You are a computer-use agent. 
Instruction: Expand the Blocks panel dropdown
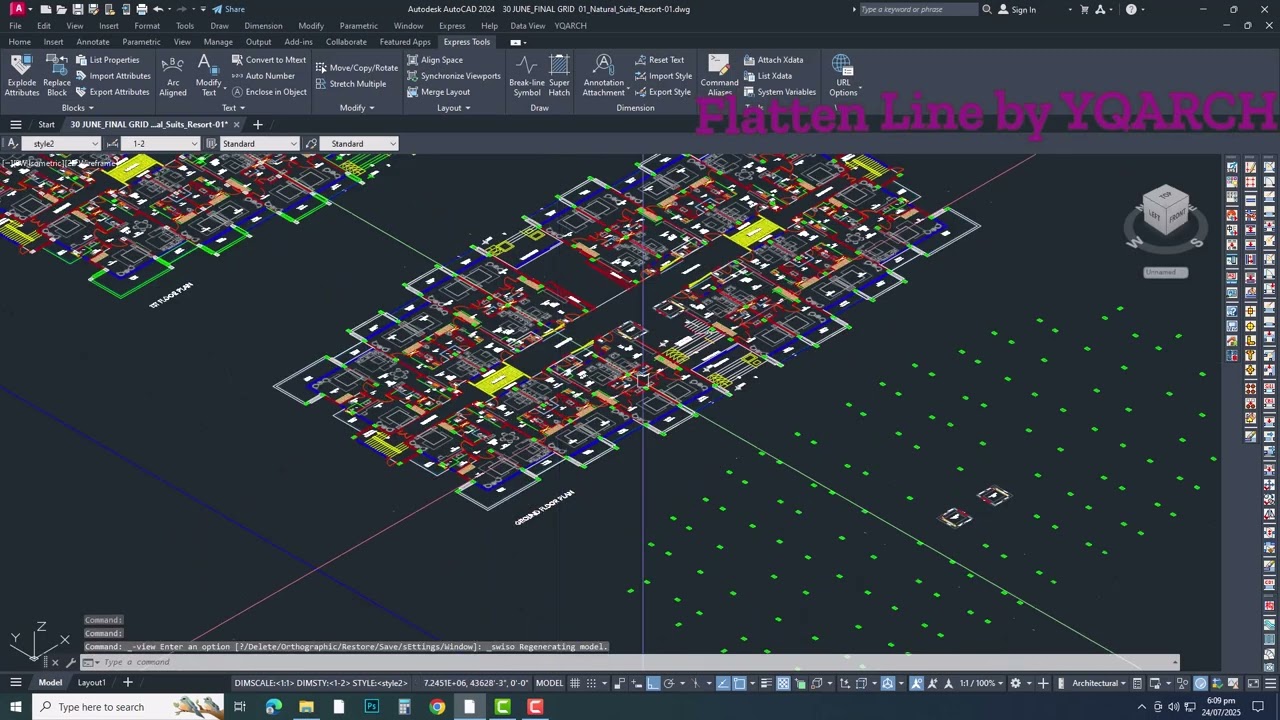coord(77,108)
